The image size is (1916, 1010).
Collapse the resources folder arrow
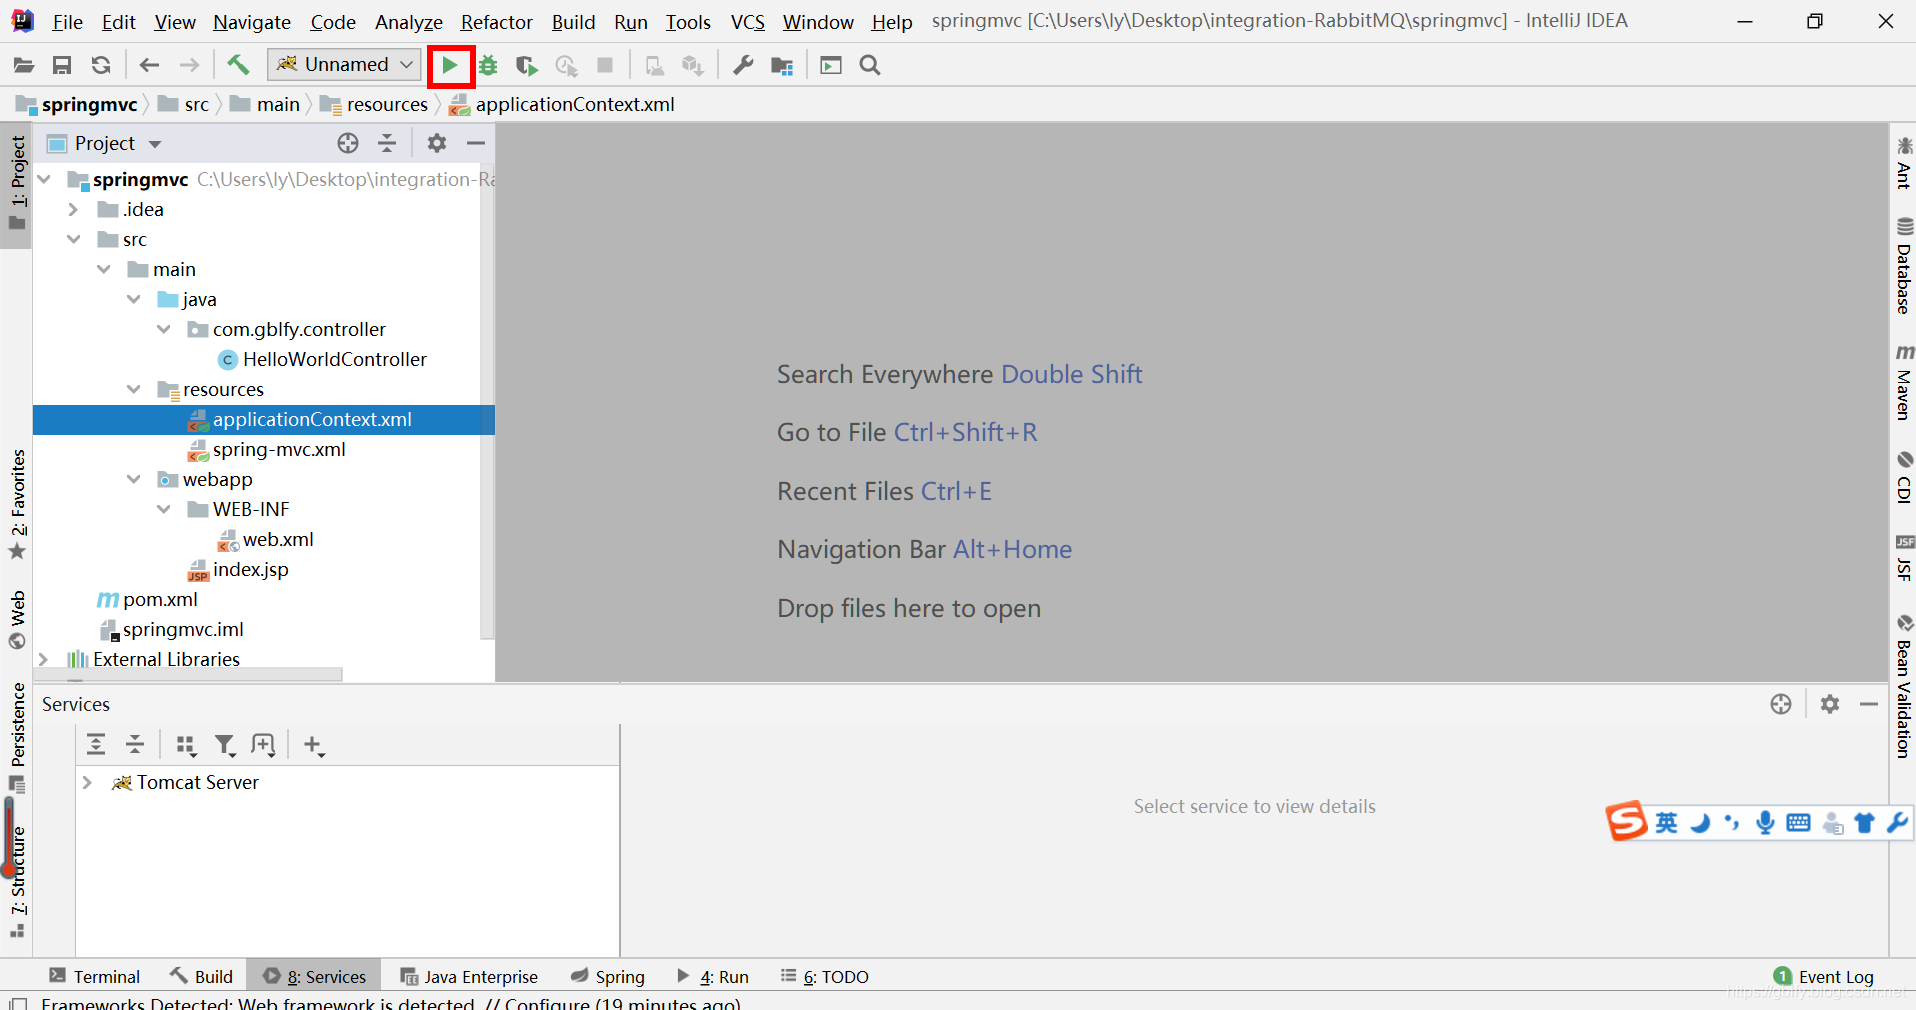[x=133, y=389]
